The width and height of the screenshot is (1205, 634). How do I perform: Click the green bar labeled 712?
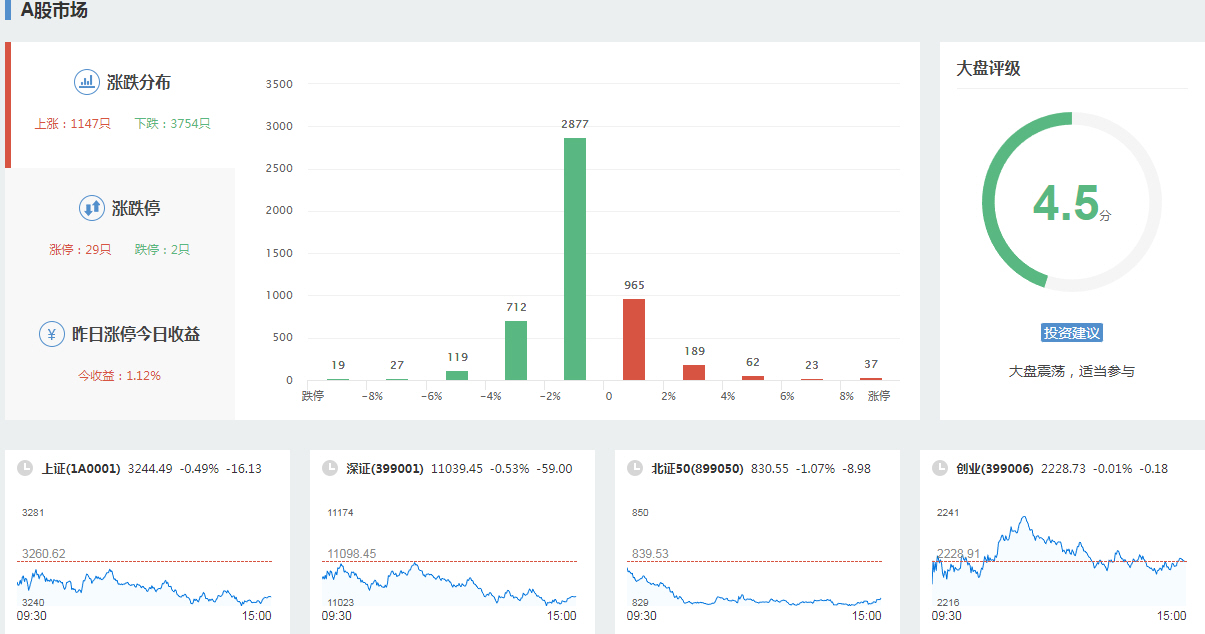click(x=516, y=350)
